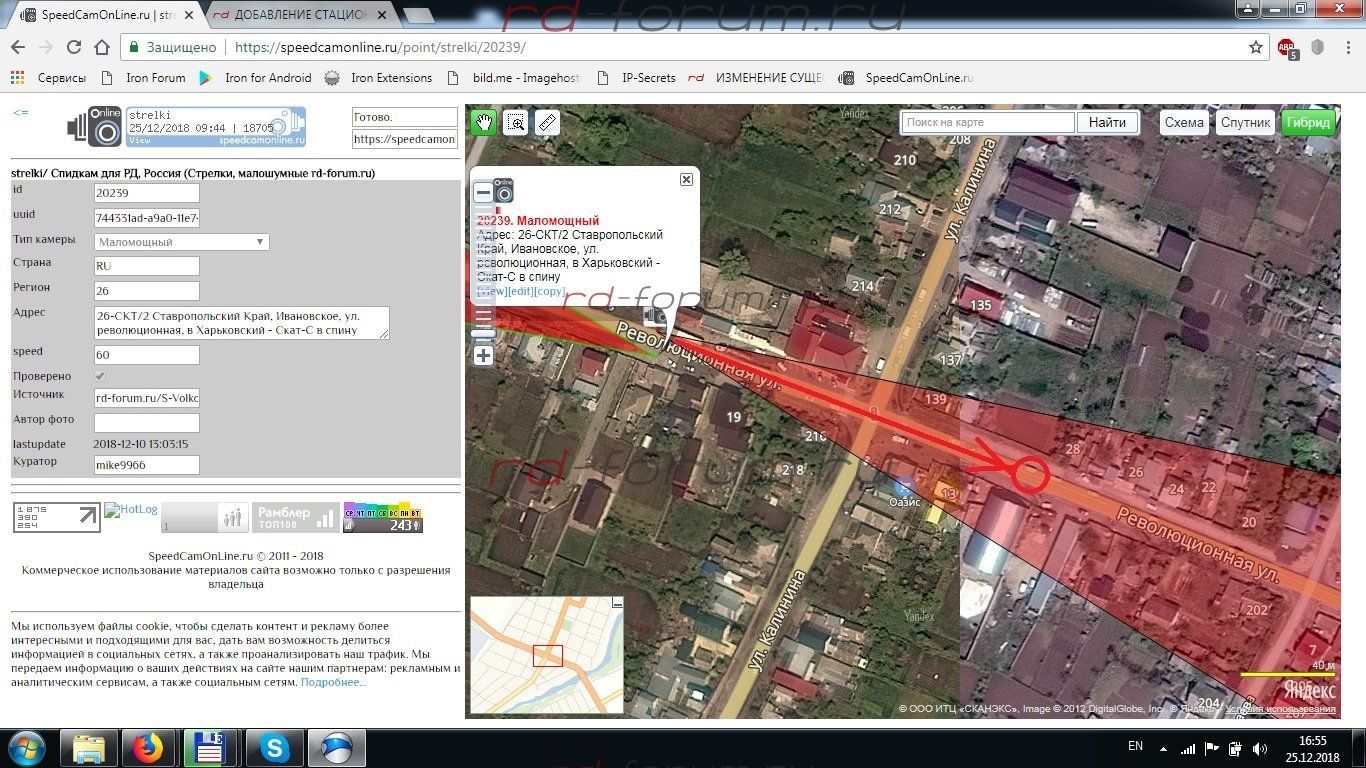
Task: Click into Поиск на карте search field
Action: click(x=988, y=122)
